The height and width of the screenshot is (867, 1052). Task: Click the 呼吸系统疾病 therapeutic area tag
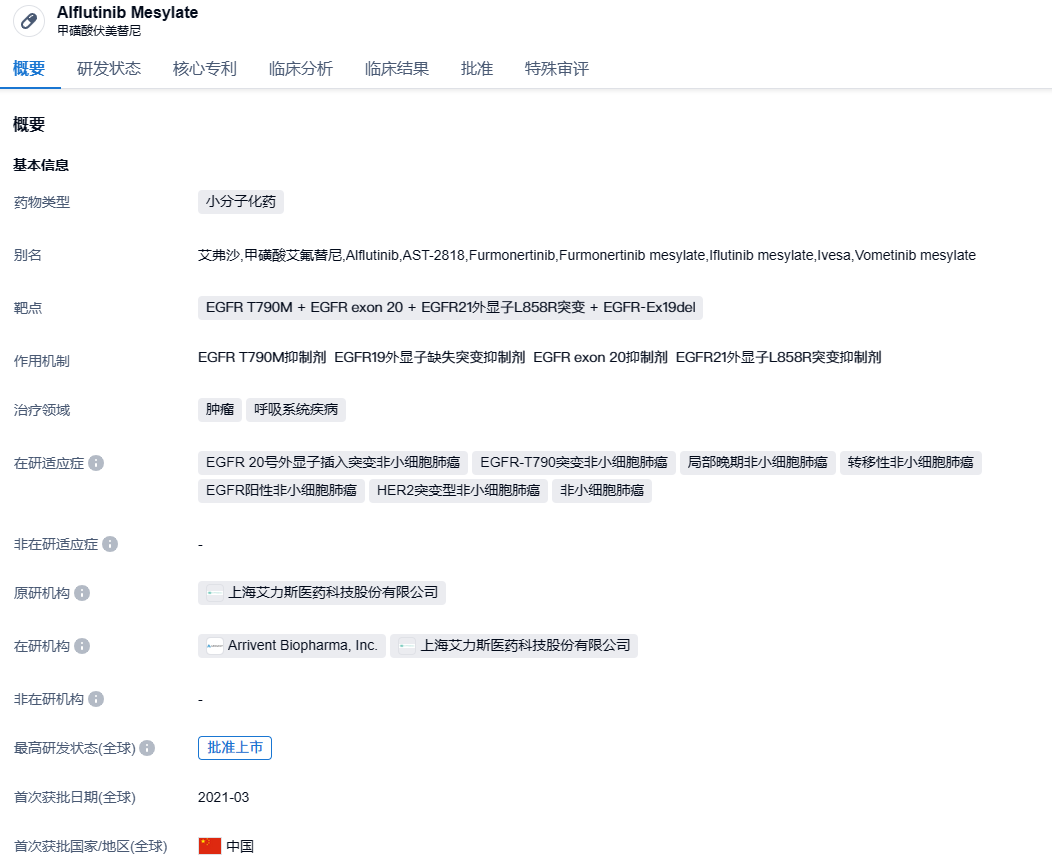(x=296, y=410)
